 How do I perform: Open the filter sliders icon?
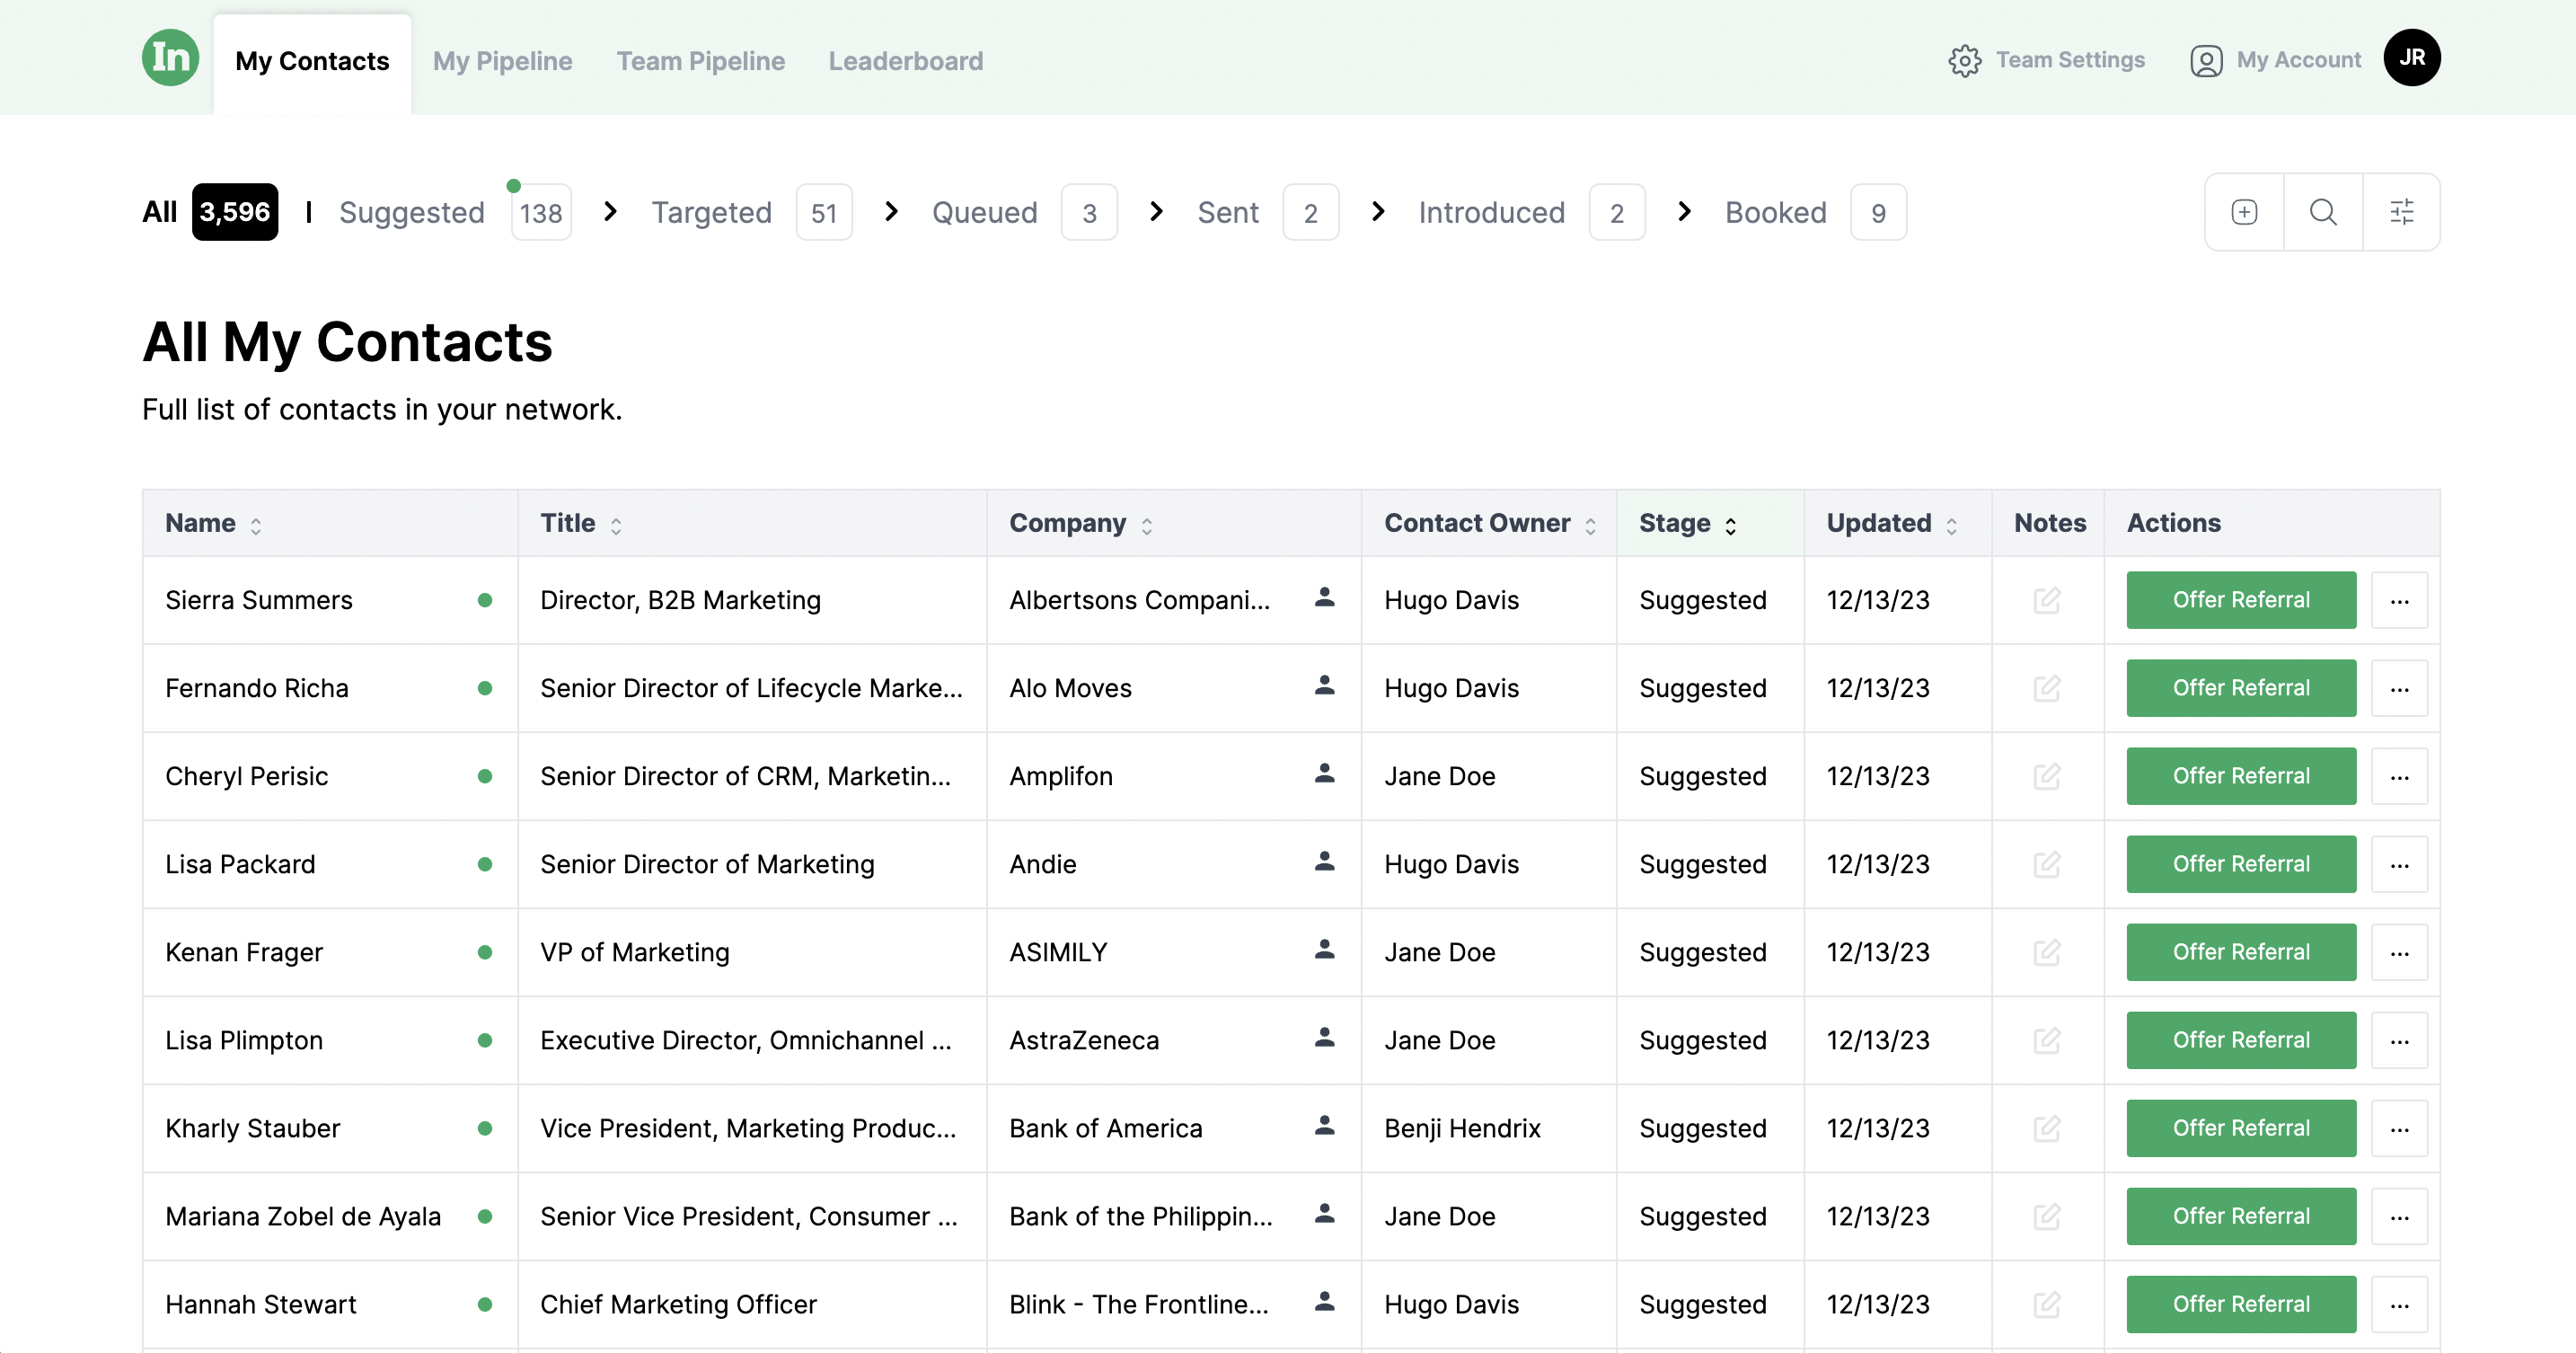[2401, 212]
